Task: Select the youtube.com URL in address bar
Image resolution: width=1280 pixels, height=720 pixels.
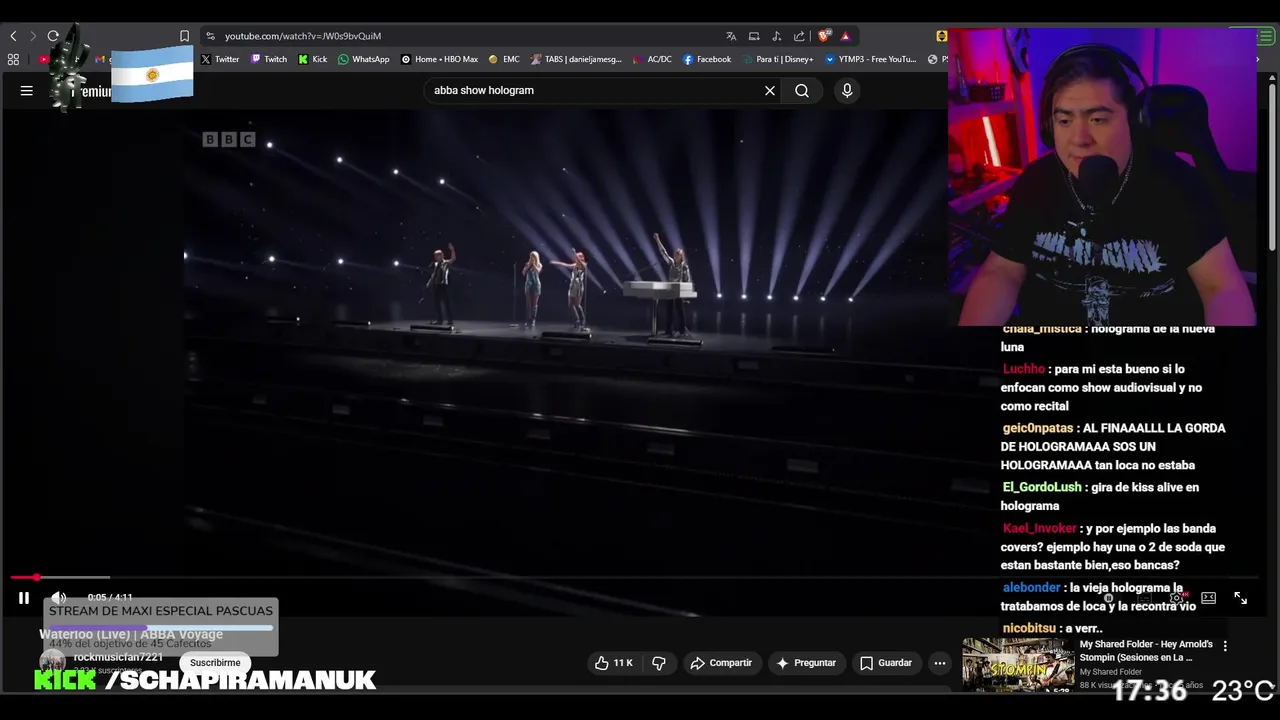Action: click(x=302, y=36)
